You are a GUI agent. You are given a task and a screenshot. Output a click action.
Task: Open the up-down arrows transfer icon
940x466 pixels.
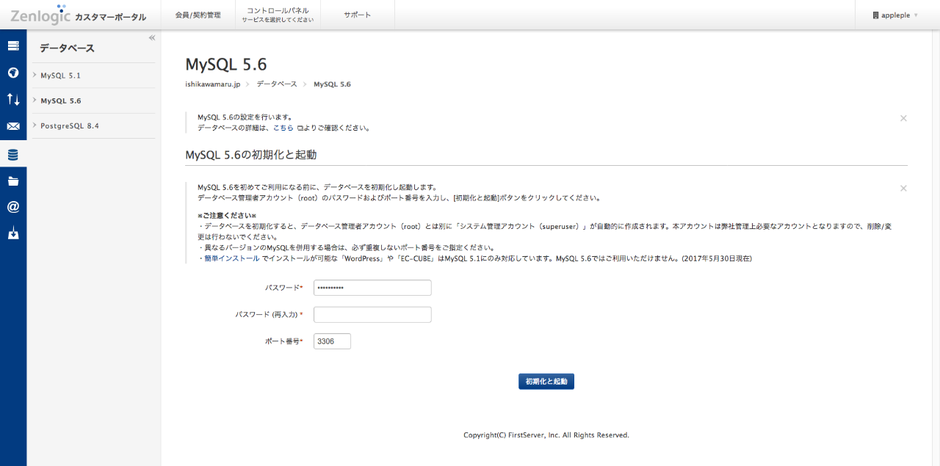click(x=13, y=99)
